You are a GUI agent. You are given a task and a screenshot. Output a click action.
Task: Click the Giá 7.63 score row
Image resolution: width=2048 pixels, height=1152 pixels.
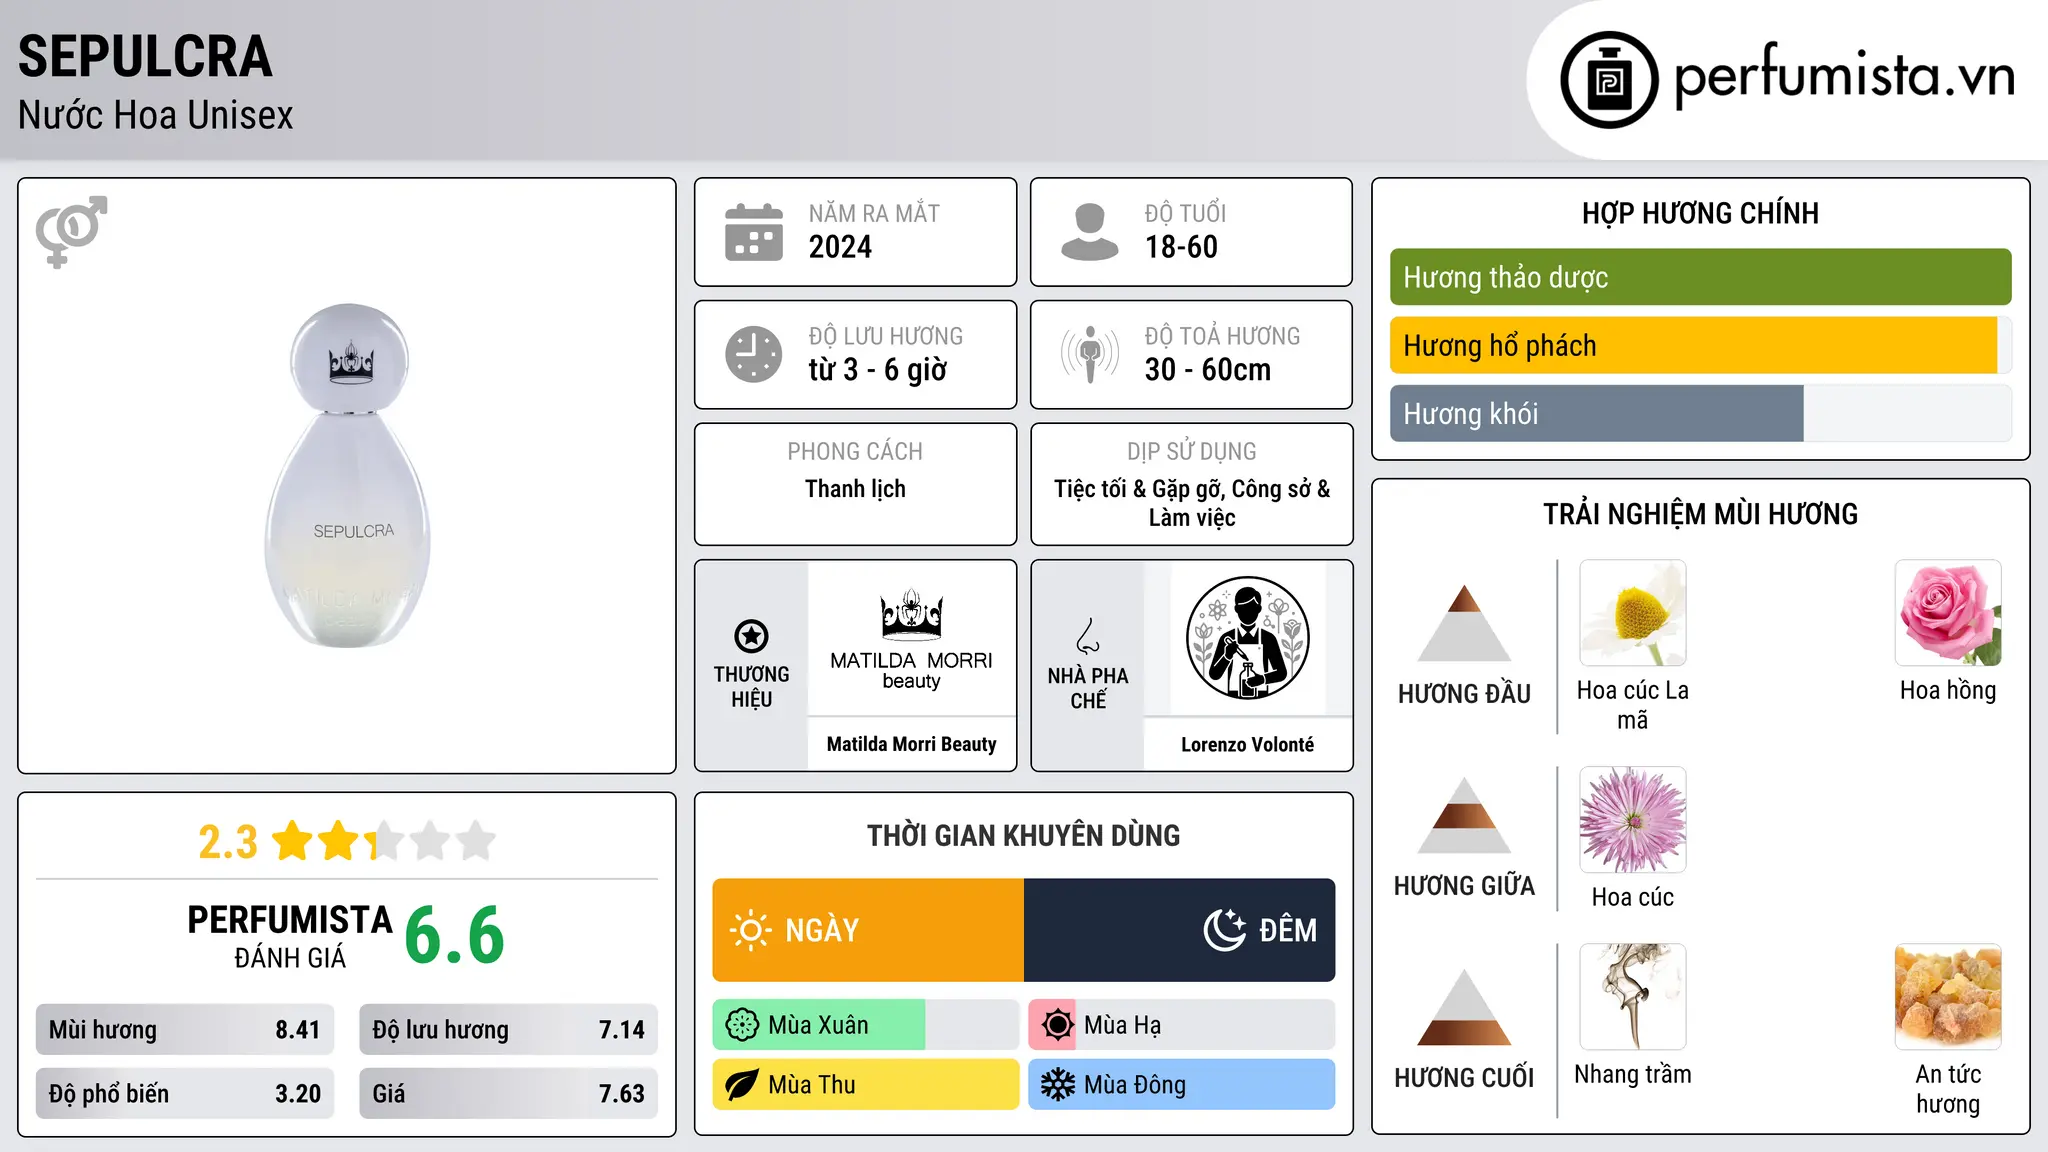(x=508, y=1093)
